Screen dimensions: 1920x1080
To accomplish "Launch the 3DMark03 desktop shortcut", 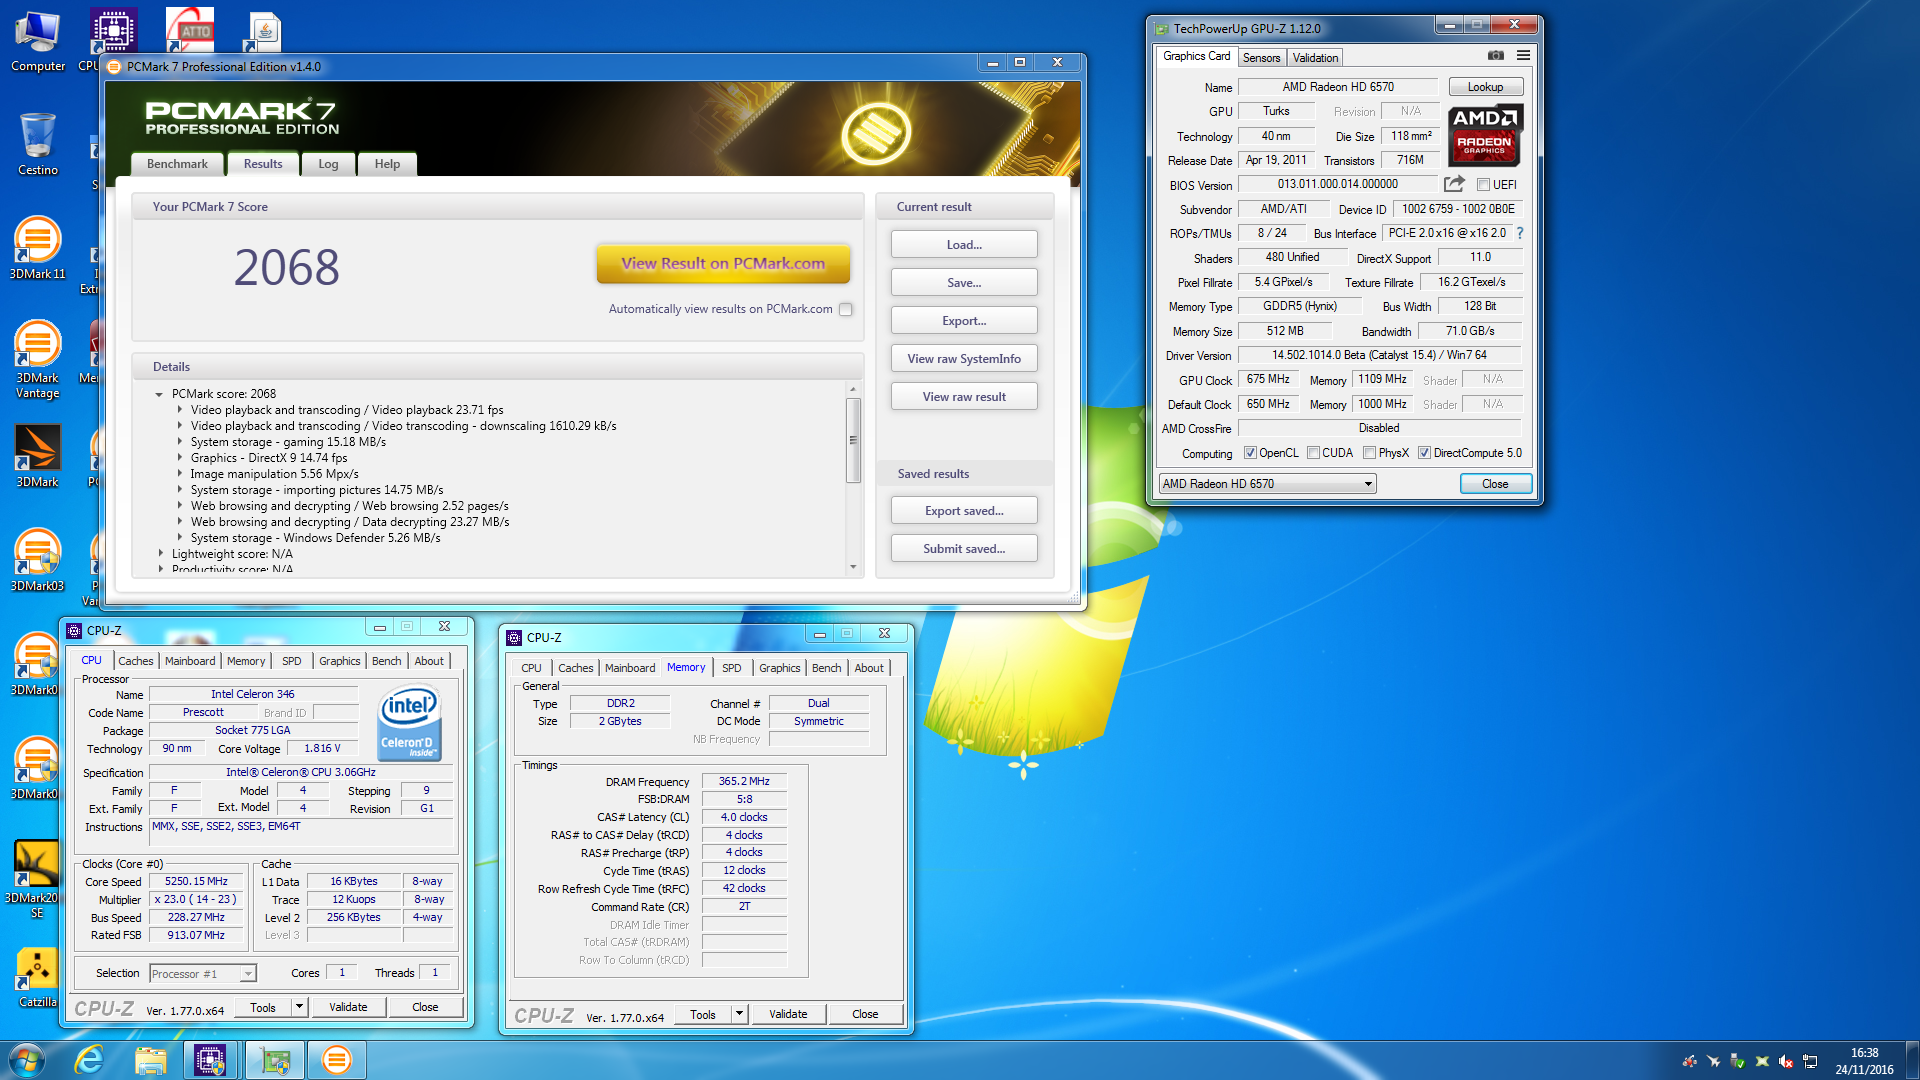I will (38, 560).
